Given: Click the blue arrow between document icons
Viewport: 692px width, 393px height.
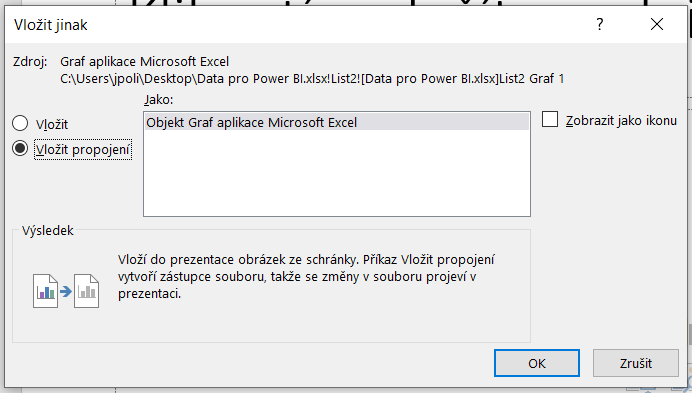Looking at the screenshot, I should click(66, 291).
